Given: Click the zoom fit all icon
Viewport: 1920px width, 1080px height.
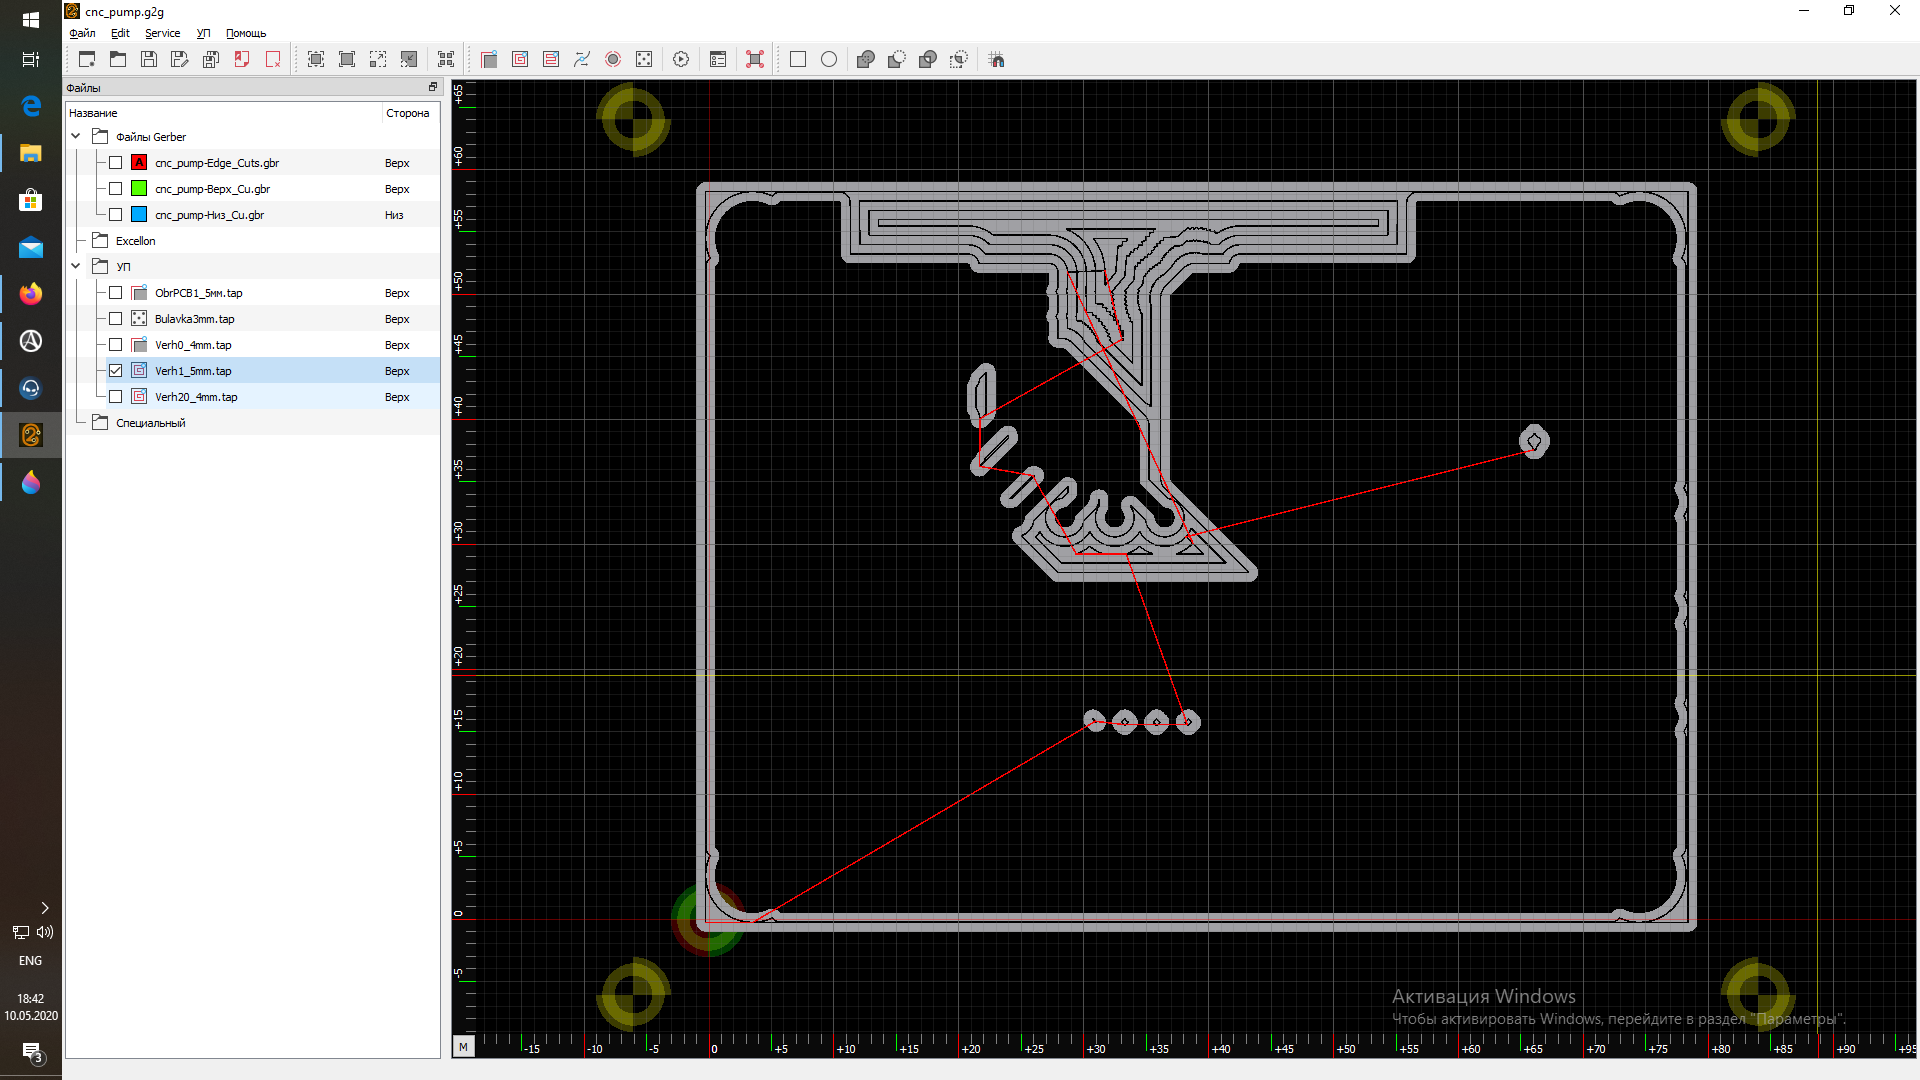Looking at the screenshot, I should click(x=316, y=60).
